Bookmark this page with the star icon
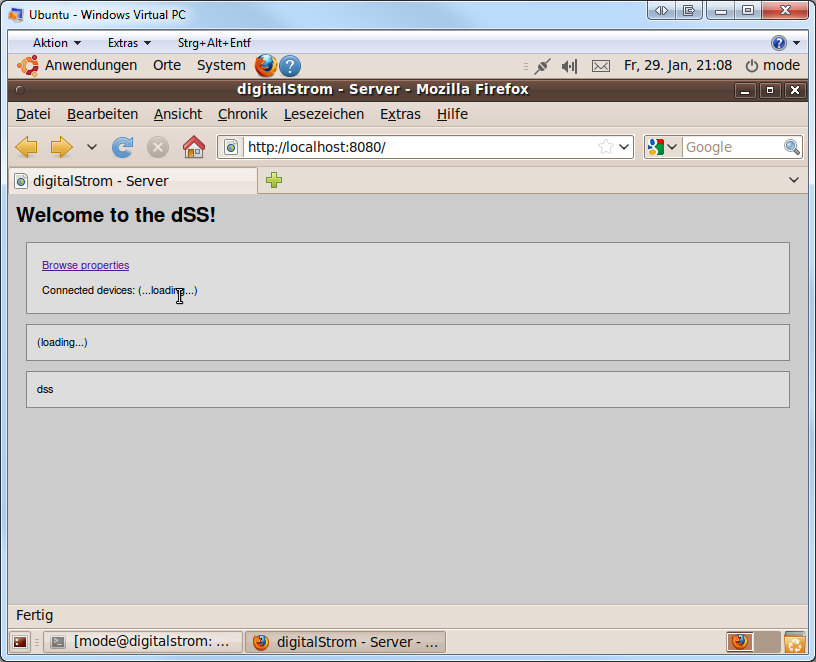Viewport: 816px width, 662px height. coord(606,147)
